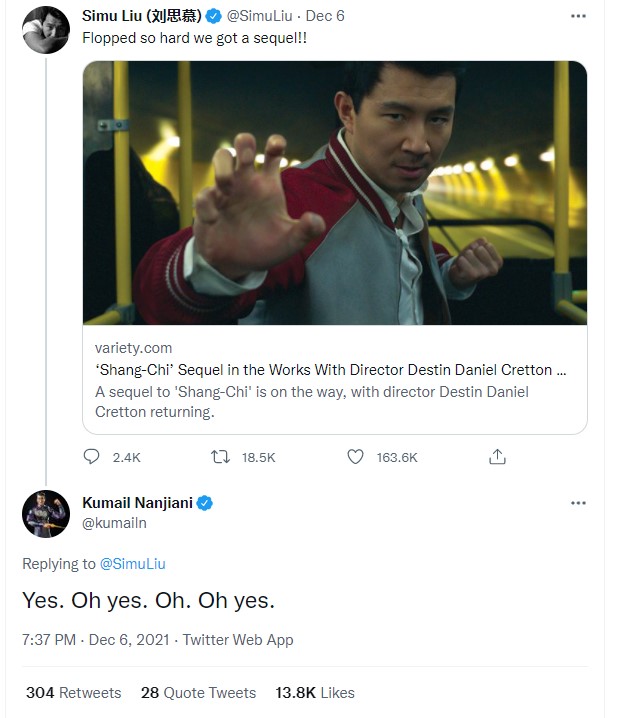Click the retweet icon on Simu Liu's tweet
Viewport: 617px width, 718px height.
coord(220,457)
